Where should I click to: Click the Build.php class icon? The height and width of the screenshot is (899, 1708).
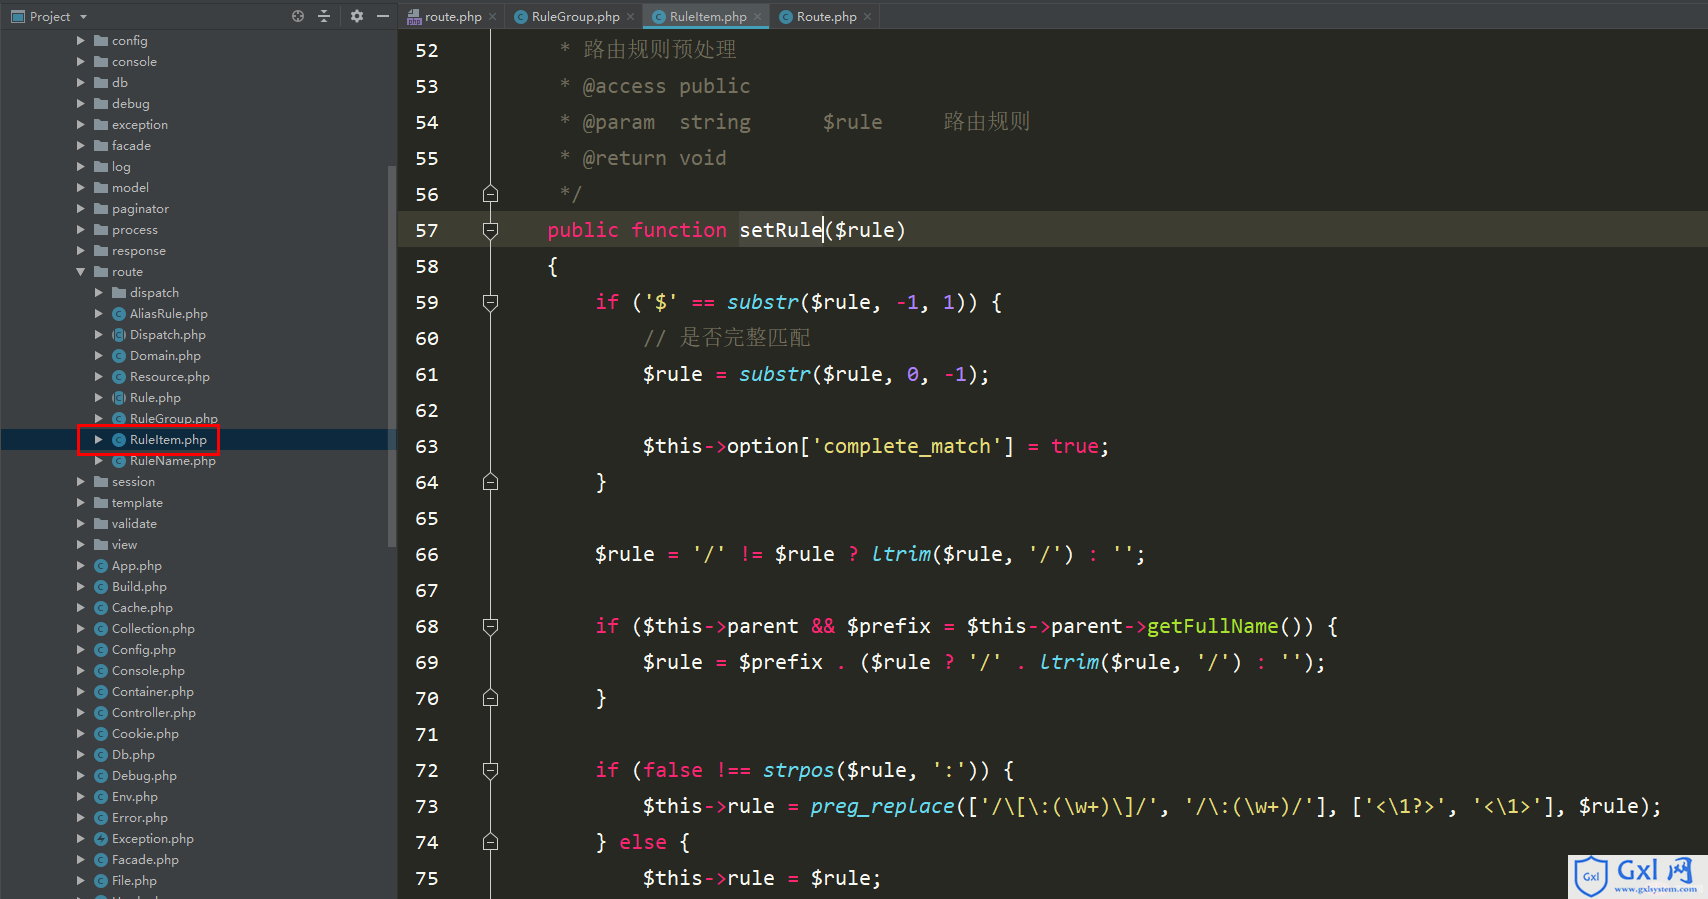coord(101,587)
